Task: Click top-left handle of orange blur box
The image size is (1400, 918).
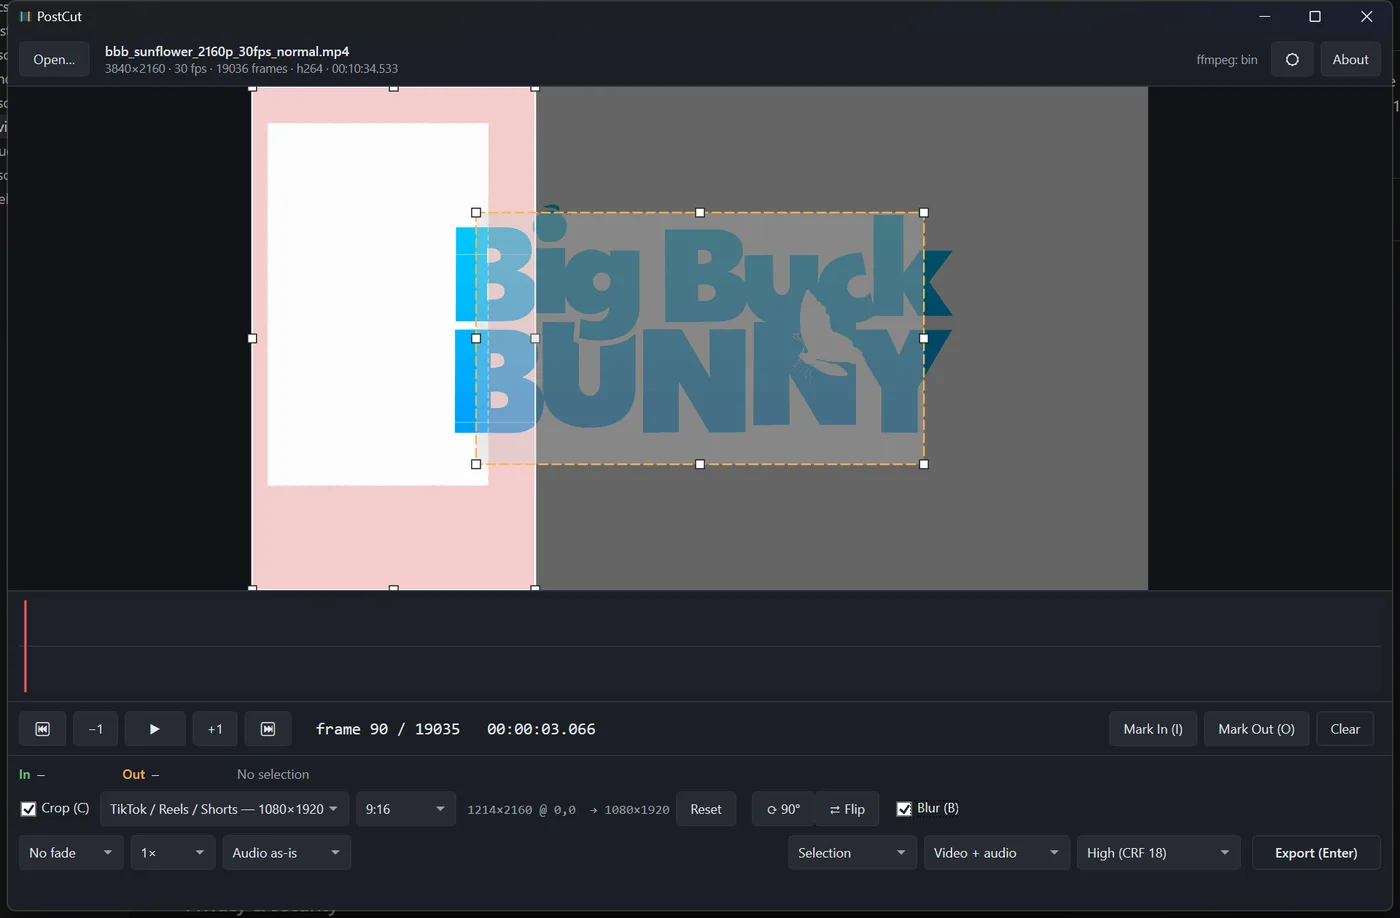Action: coord(476,213)
